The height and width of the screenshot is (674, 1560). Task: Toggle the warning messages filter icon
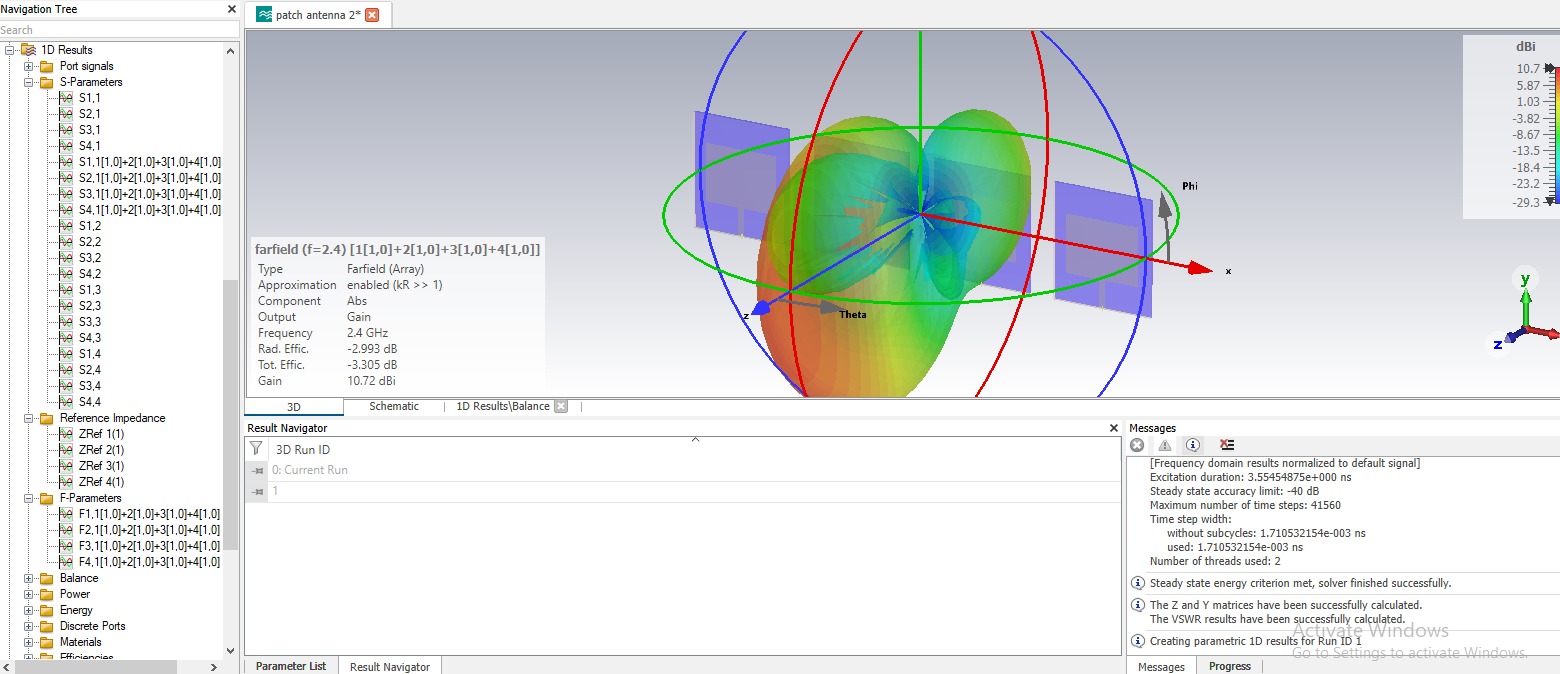tap(1164, 445)
